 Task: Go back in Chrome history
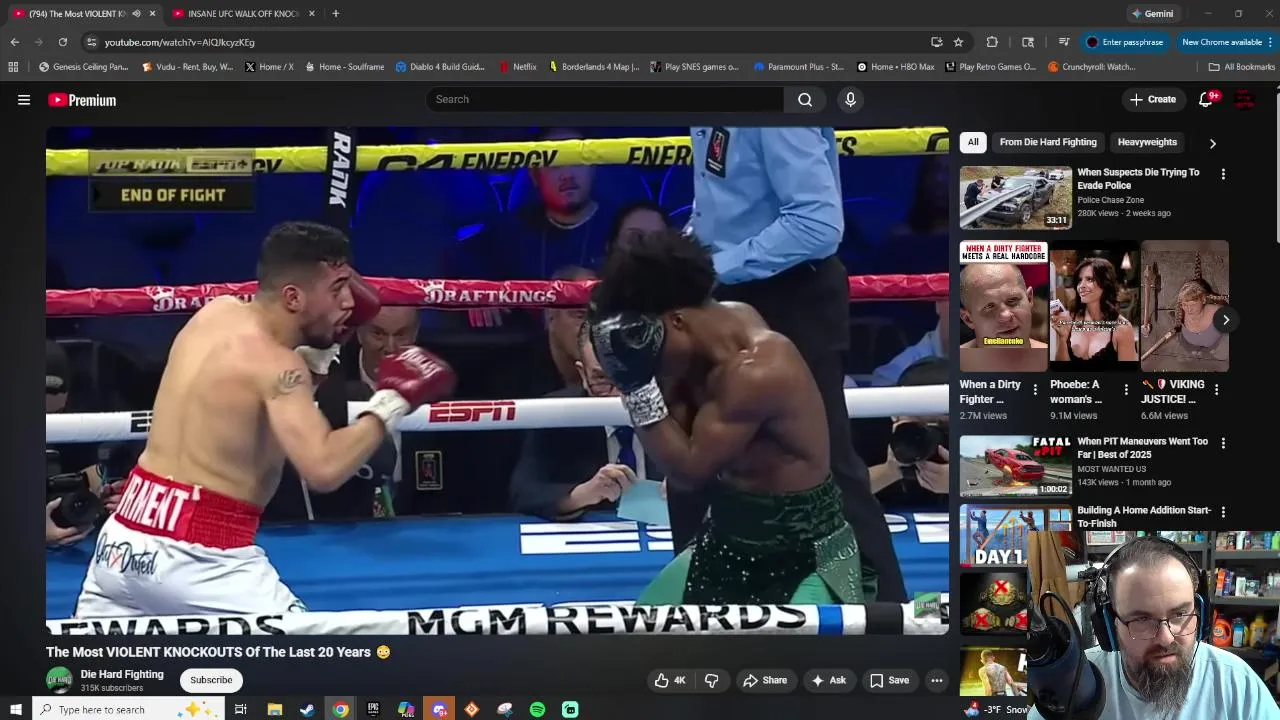coord(15,42)
